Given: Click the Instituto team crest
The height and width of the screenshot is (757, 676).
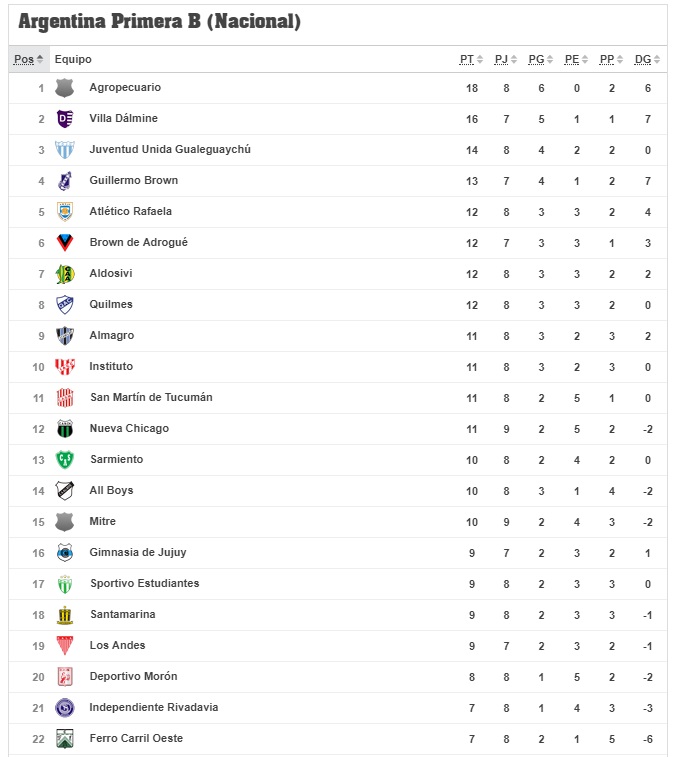Looking at the screenshot, I should pos(65,367).
